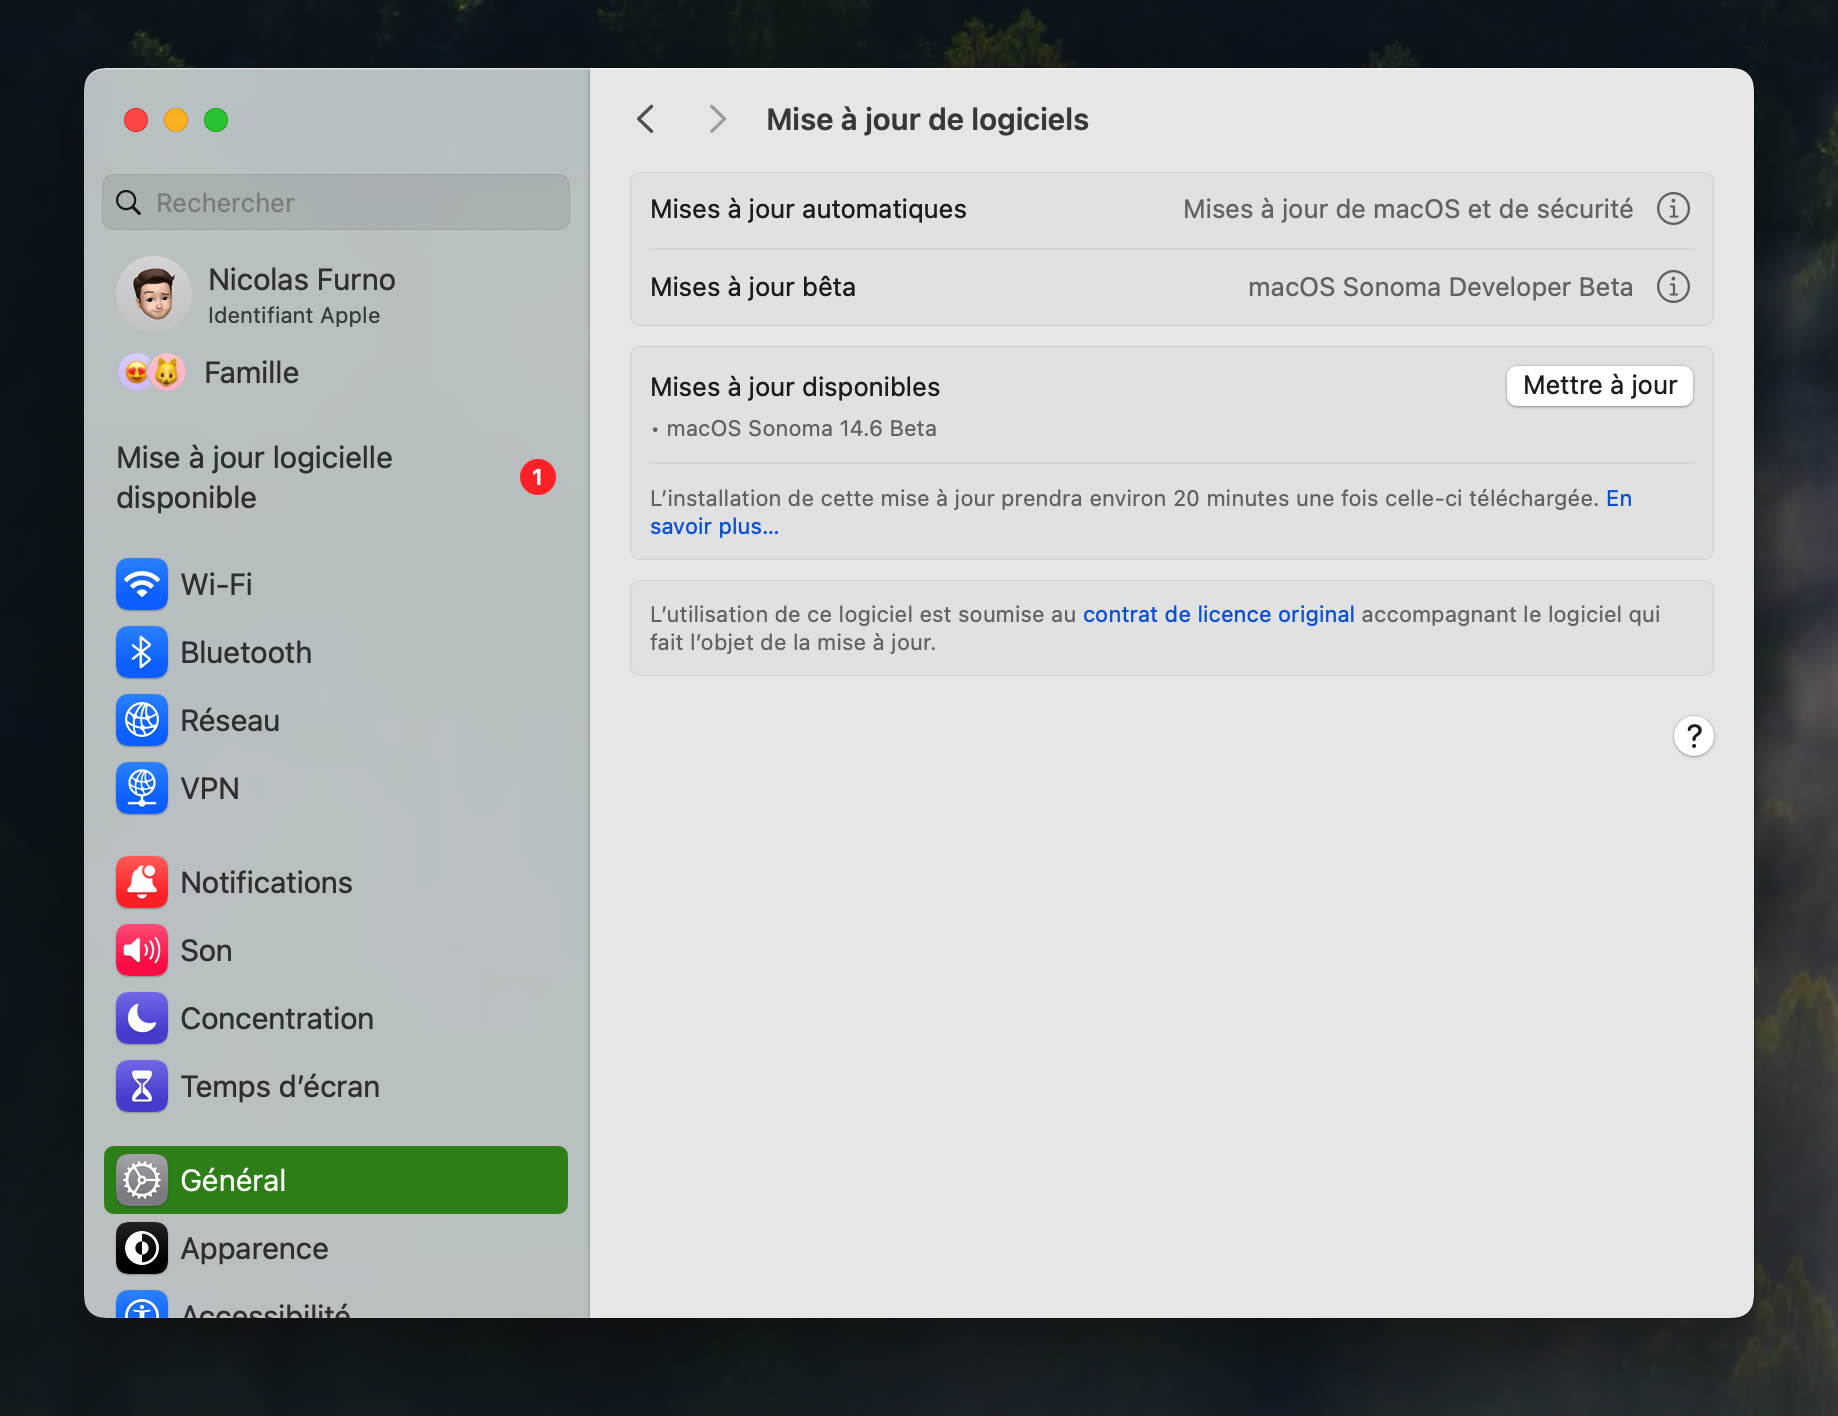Open Famille emoji avatars

pyautogui.click(x=152, y=373)
